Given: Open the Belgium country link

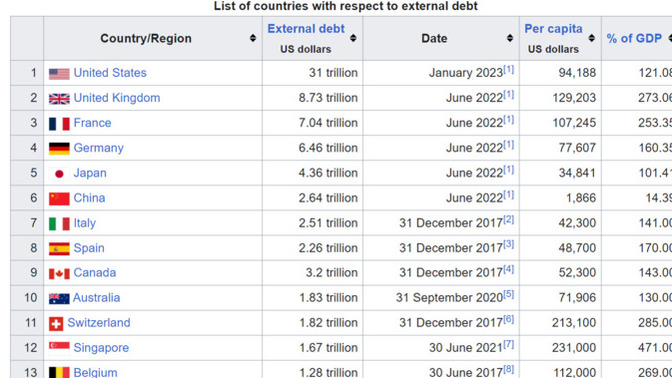Looking at the screenshot, I should [95, 372].
